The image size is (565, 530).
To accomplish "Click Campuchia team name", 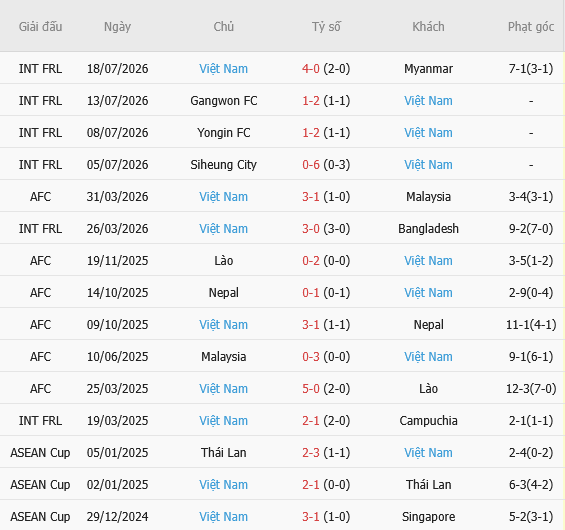I will [428, 421].
